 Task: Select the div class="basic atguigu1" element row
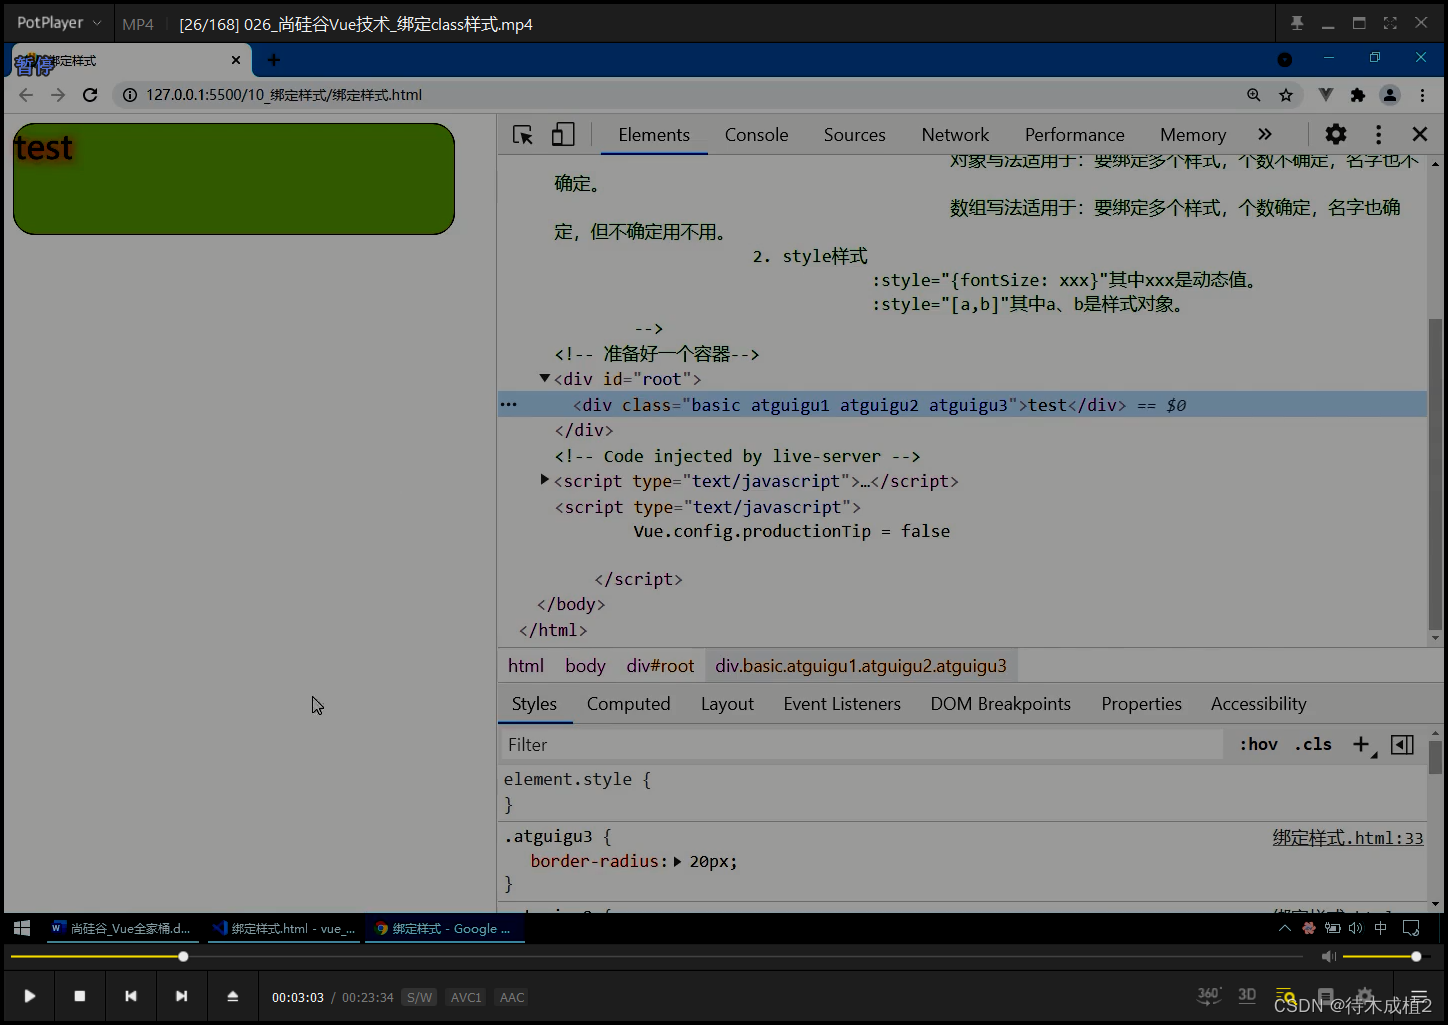(x=962, y=405)
